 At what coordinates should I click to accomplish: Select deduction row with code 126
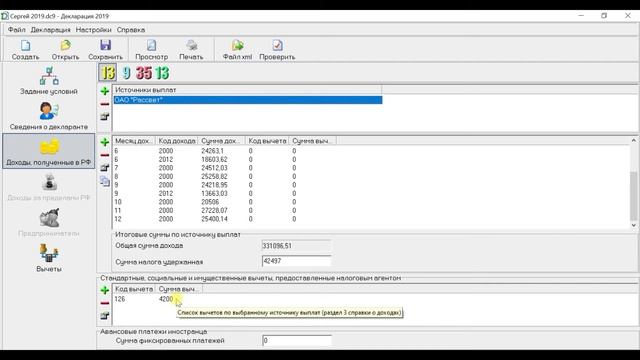pos(157,299)
